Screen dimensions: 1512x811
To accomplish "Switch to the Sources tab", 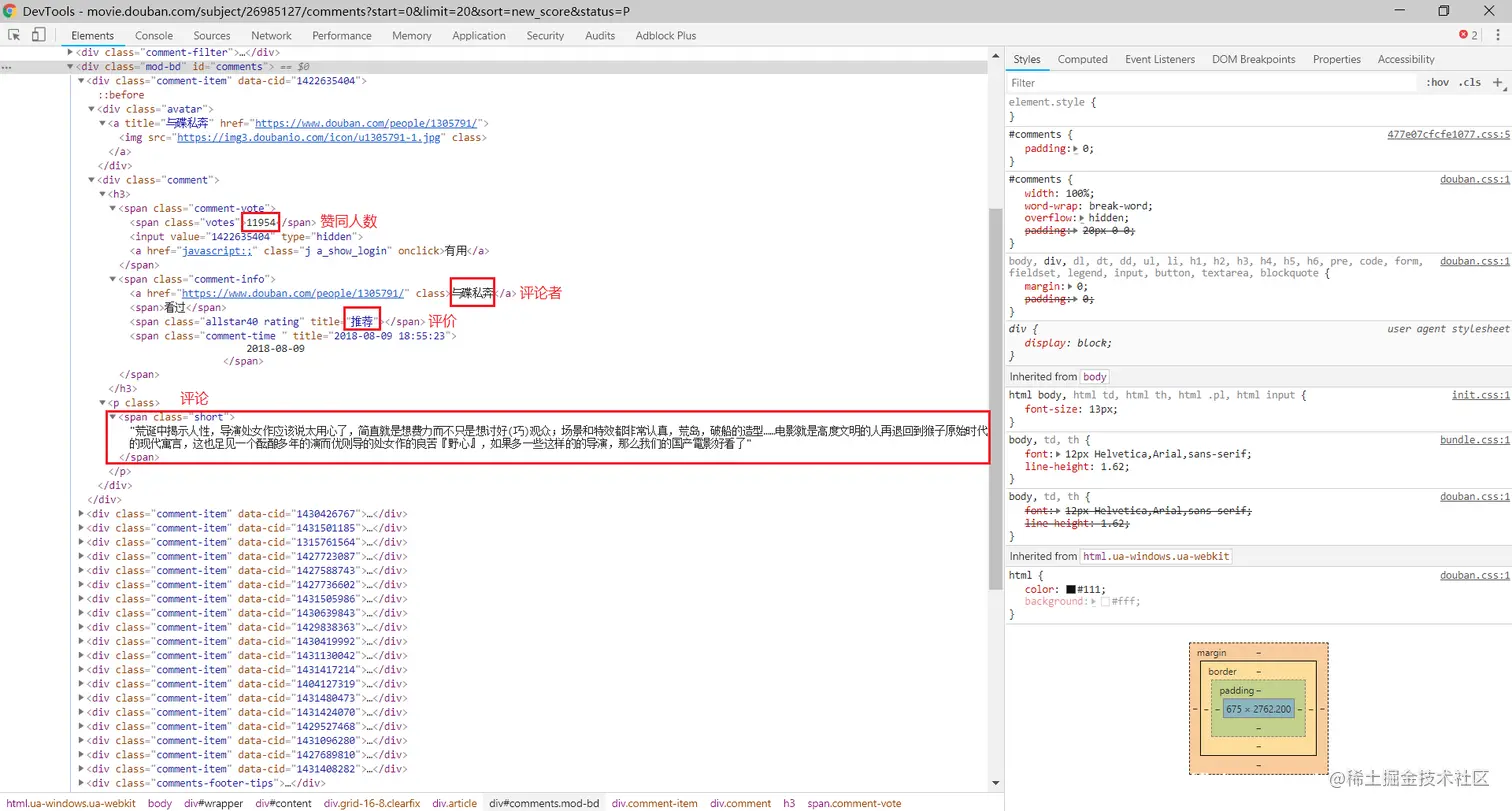I will pyautogui.click(x=212, y=35).
